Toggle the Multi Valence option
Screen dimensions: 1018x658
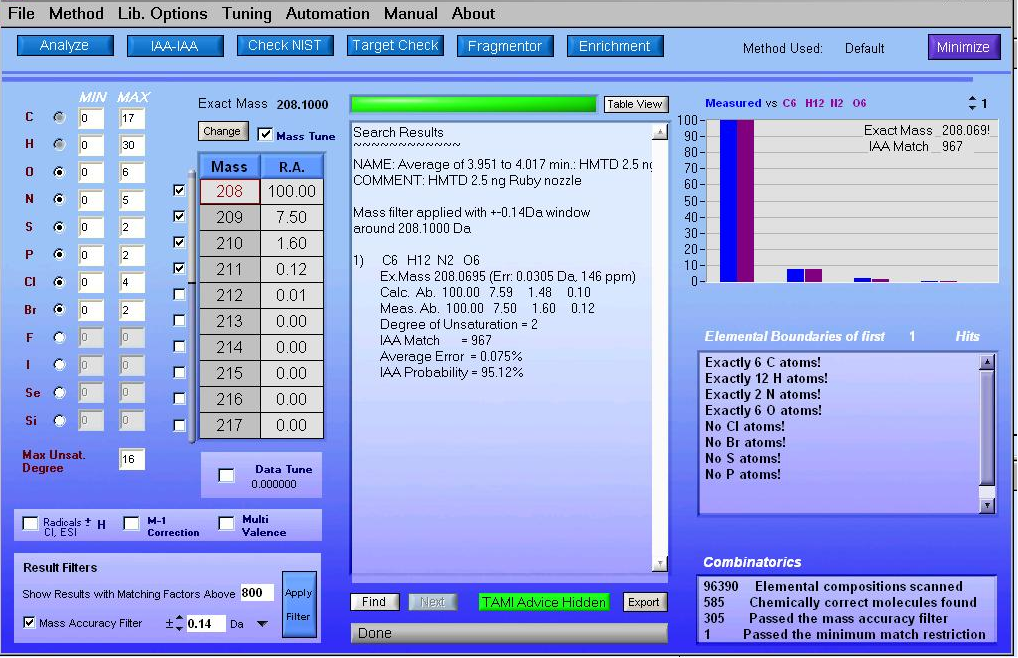(226, 524)
